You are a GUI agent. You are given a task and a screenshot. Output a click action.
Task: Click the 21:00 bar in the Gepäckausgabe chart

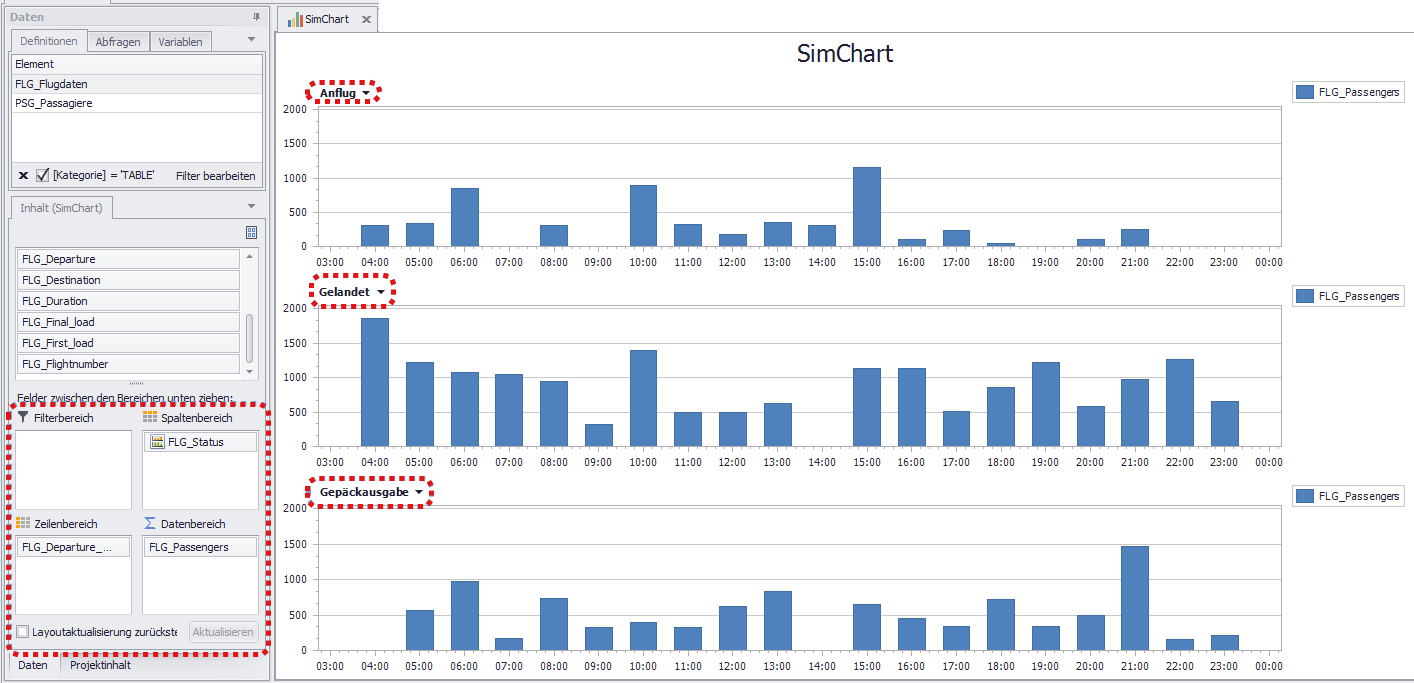tap(1135, 598)
